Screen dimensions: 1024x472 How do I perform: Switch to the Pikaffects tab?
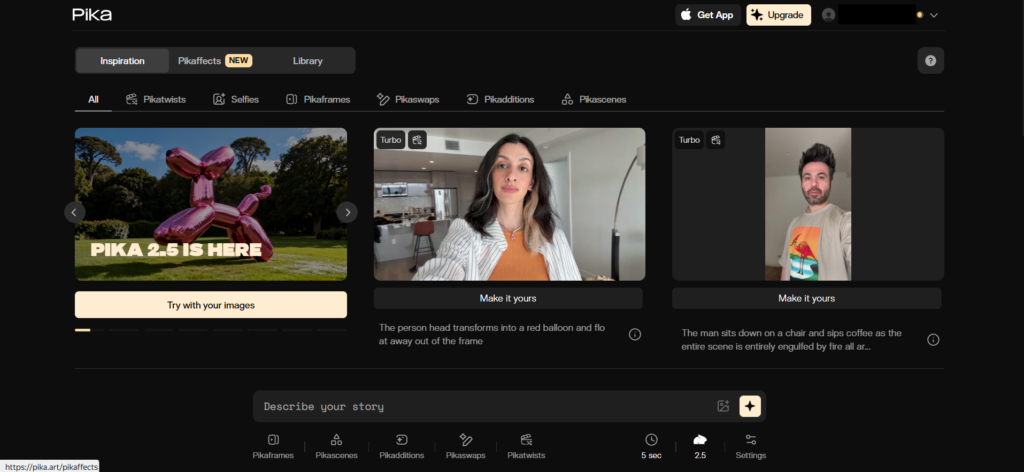click(214, 61)
